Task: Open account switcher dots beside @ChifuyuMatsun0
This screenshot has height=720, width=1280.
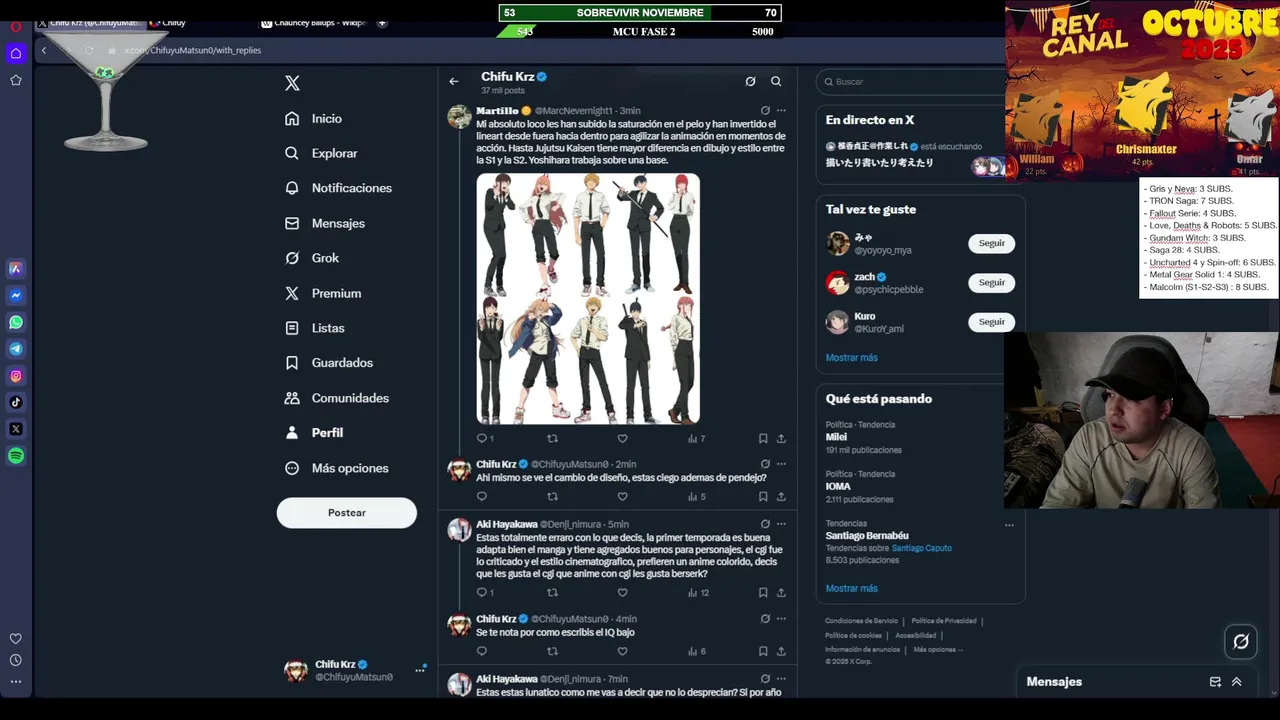Action: pyautogui.click(x=420, y=670)
